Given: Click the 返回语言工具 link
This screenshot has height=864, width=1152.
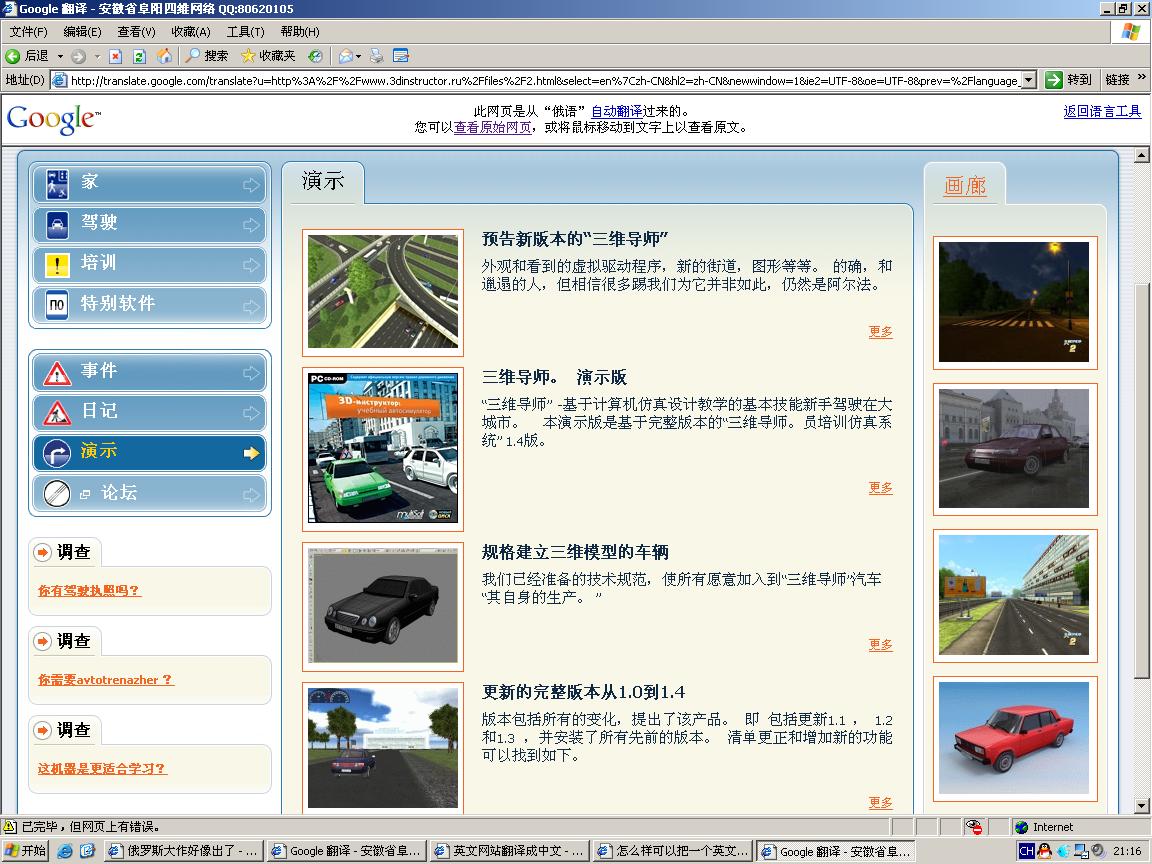Looking at the screenshot, I should click(1102, 111).
